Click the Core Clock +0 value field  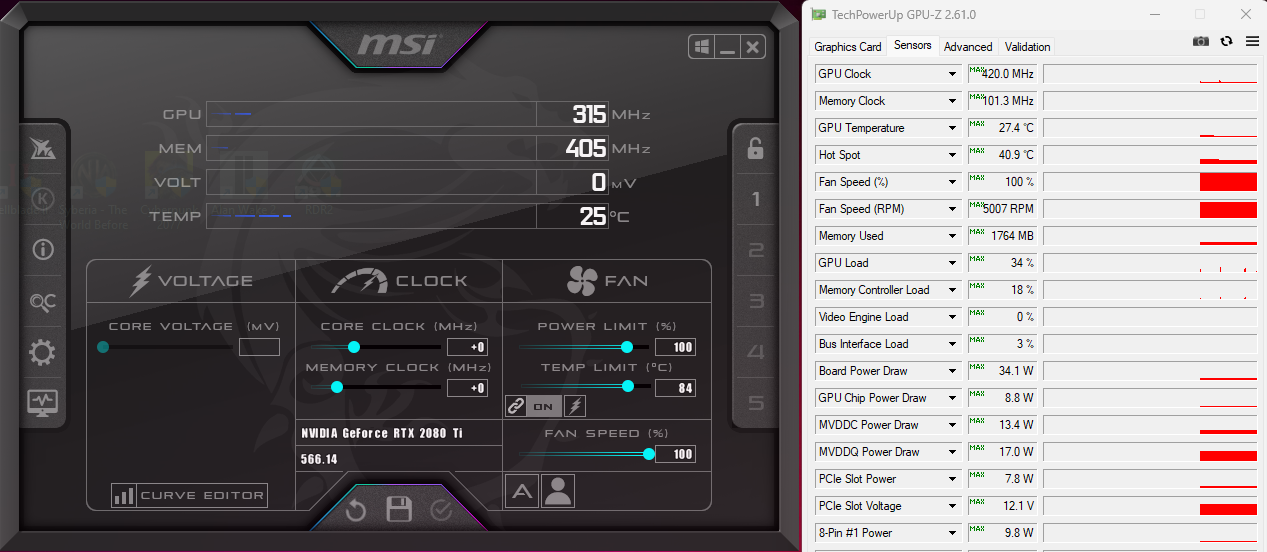(x=467, y=347)
